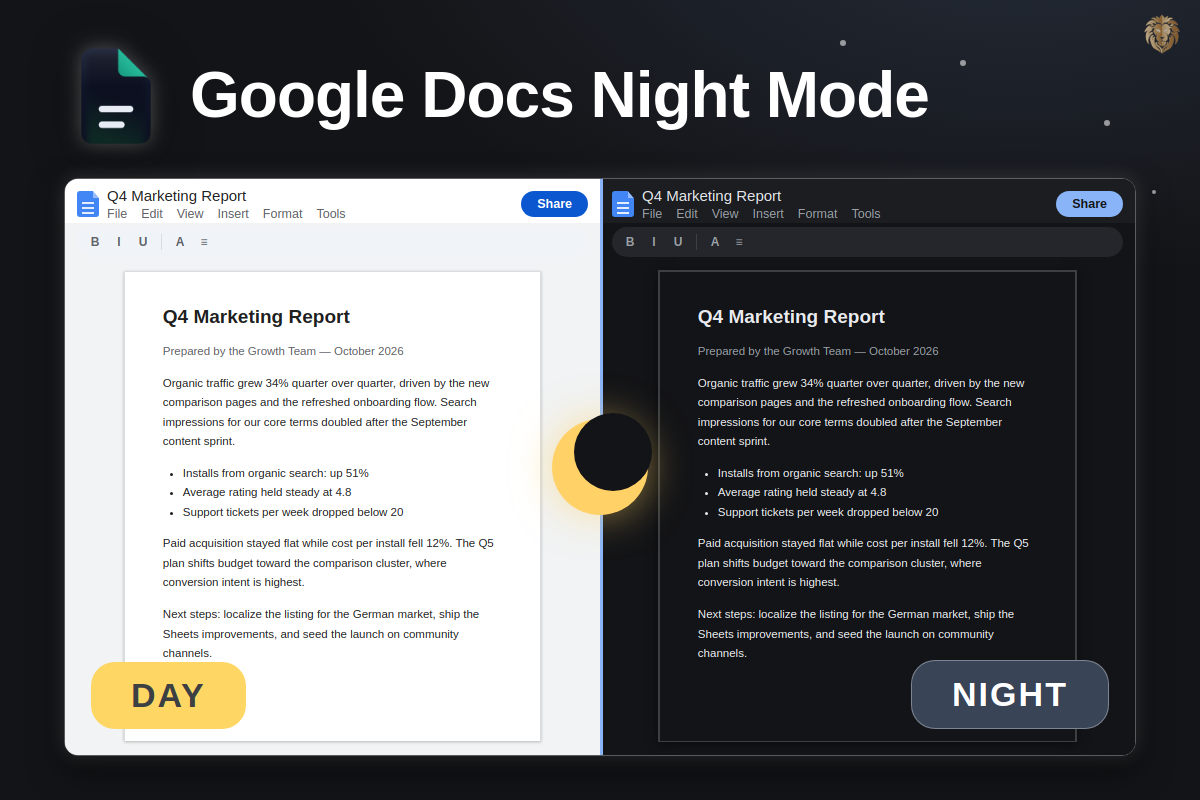Open the Format menu in the day pane
Image resolution: width=1200 pixels, height=800 pixels.
(x=283, y=214)
